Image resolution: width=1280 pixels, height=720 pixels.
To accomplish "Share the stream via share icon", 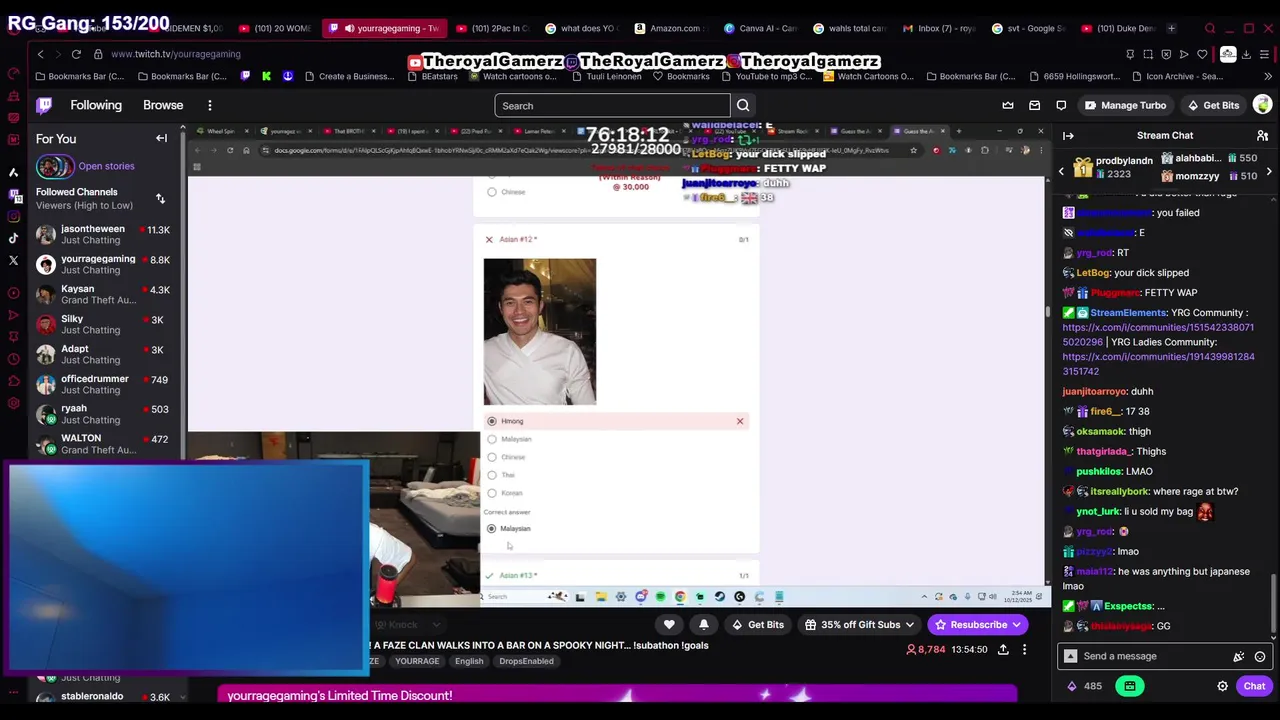I will point(1003,649).
